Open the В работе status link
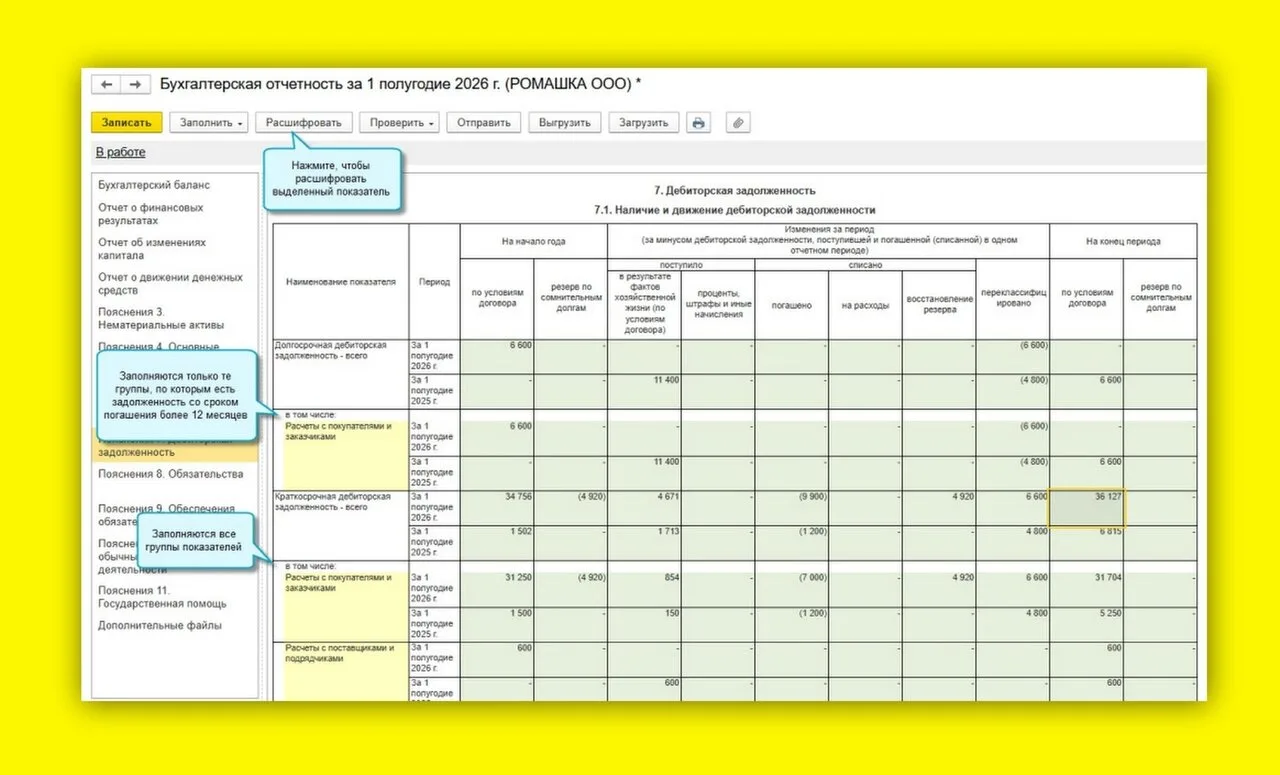This screenshot has width=1280, height=775. click(x=120, y=152)
